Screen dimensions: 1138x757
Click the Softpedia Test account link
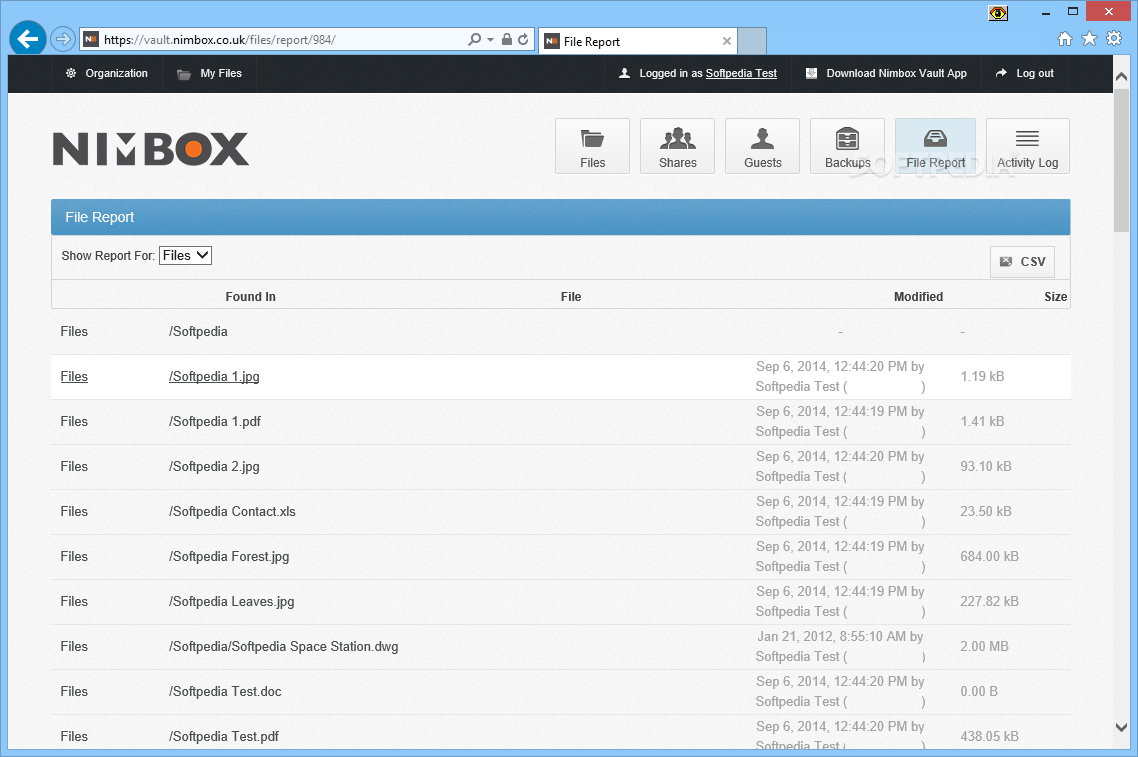point(741,73)
